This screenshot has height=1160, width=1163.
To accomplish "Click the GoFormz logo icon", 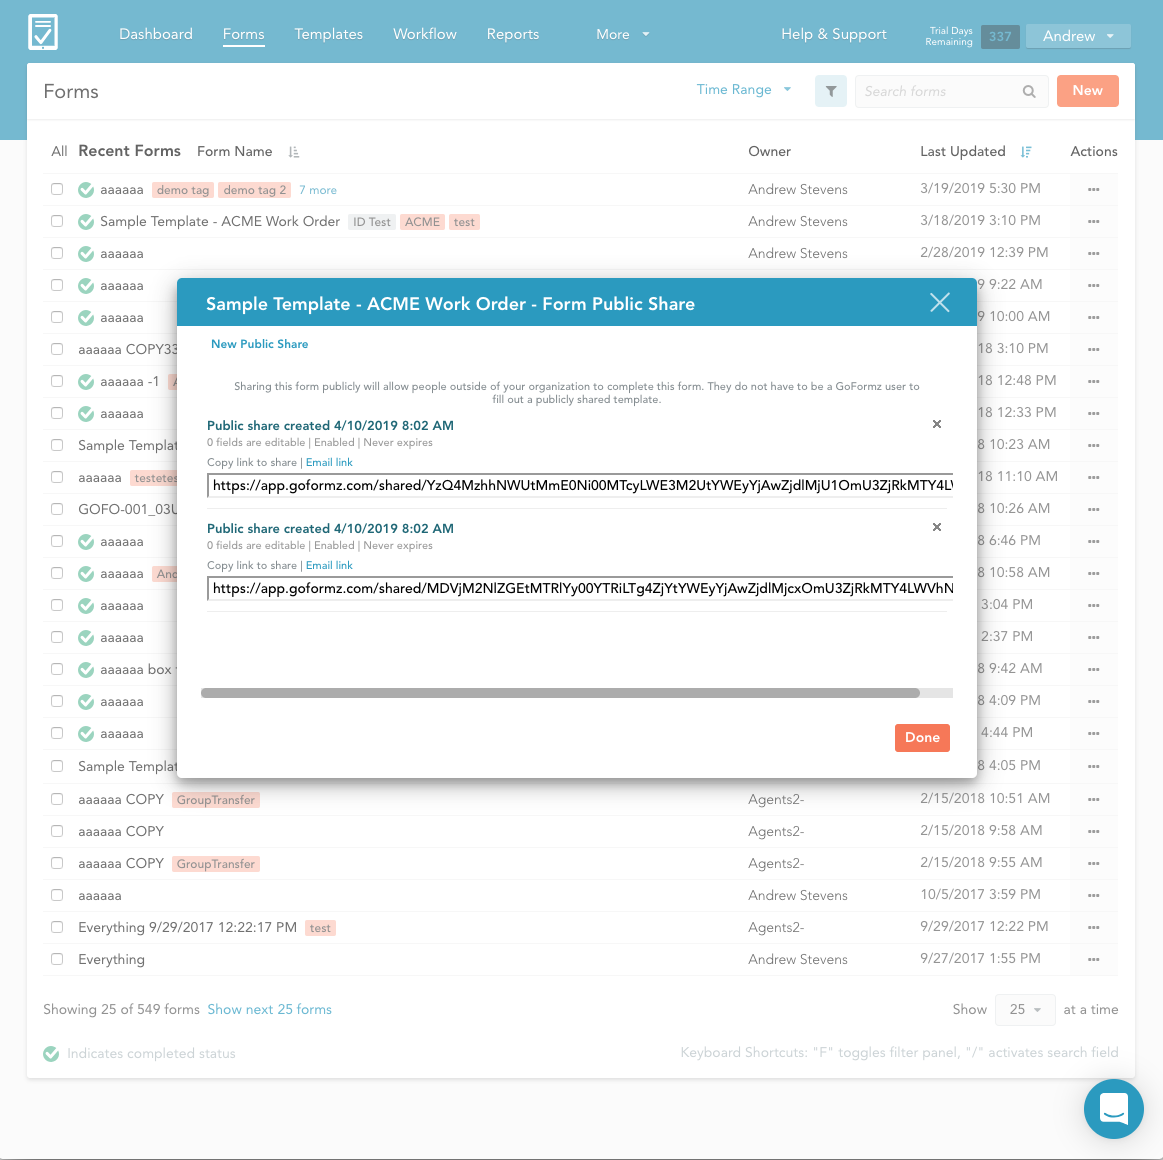I will pyautogui.click(x=43, y=32).
